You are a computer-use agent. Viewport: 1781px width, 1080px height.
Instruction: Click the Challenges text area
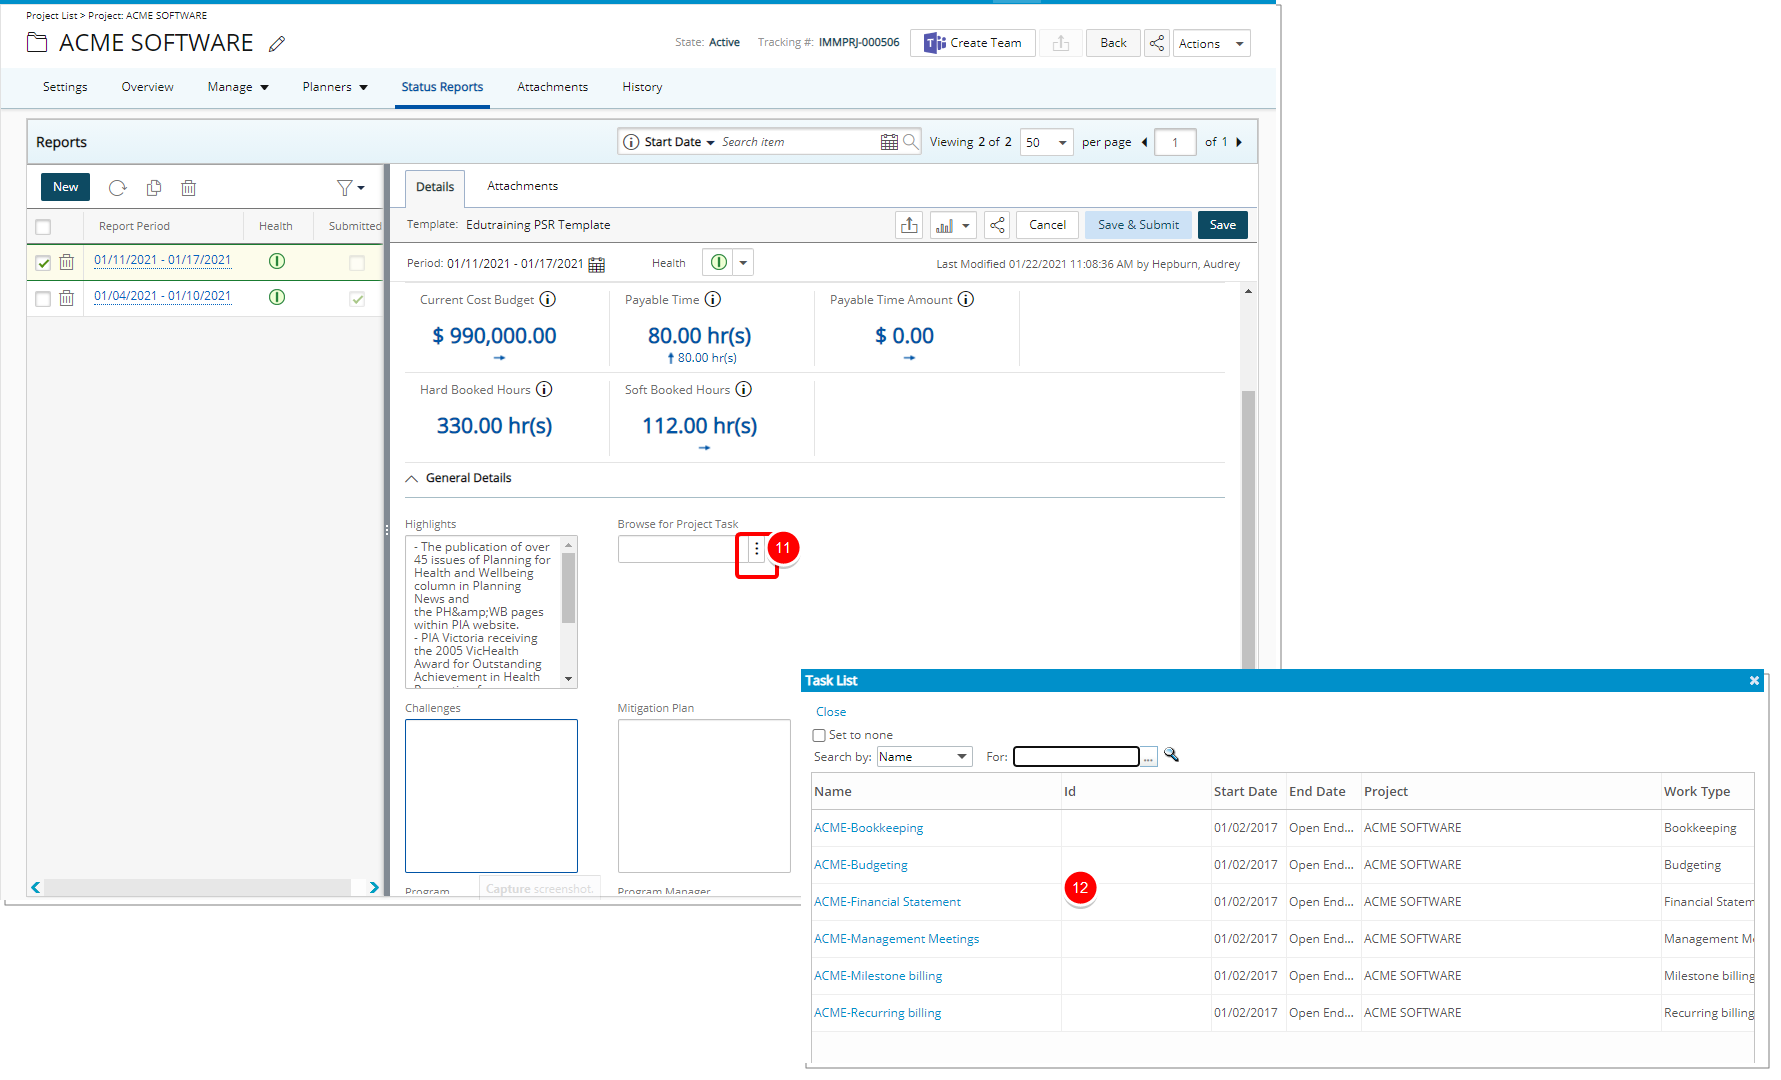(x=491, y=796)
